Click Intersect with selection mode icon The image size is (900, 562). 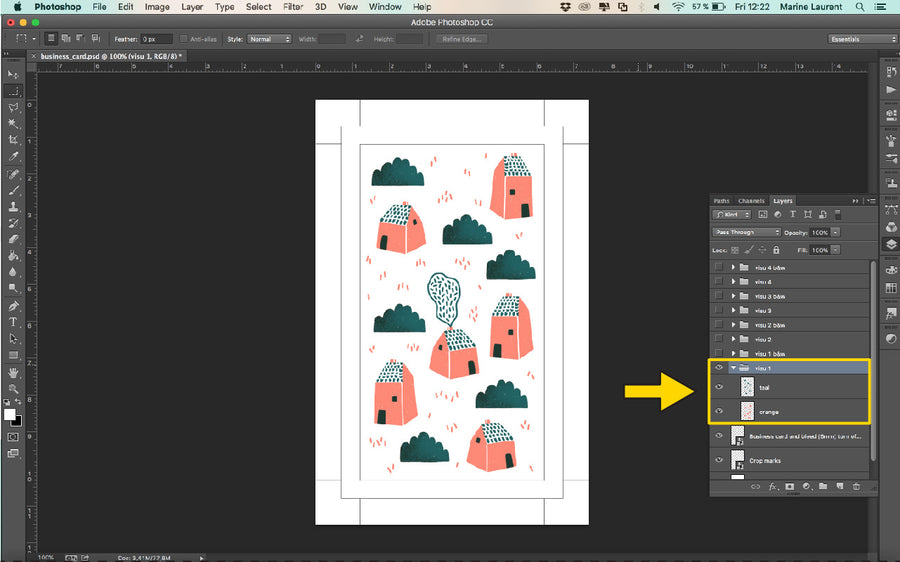coord(95,38)
